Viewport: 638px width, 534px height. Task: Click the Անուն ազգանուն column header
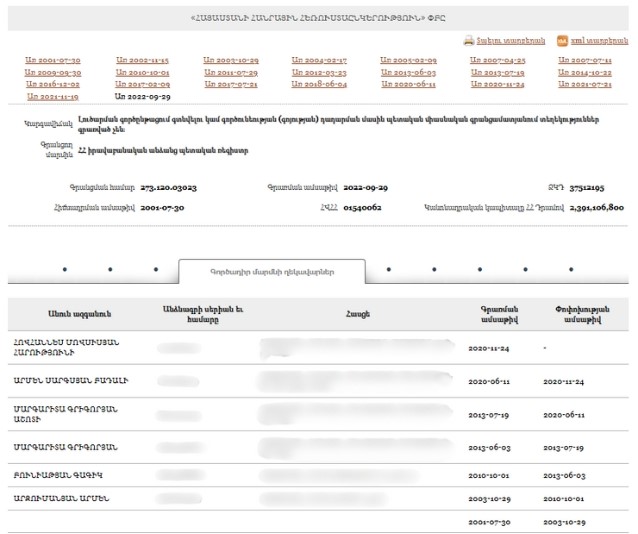pyautogui.click(x=64, y=314)
